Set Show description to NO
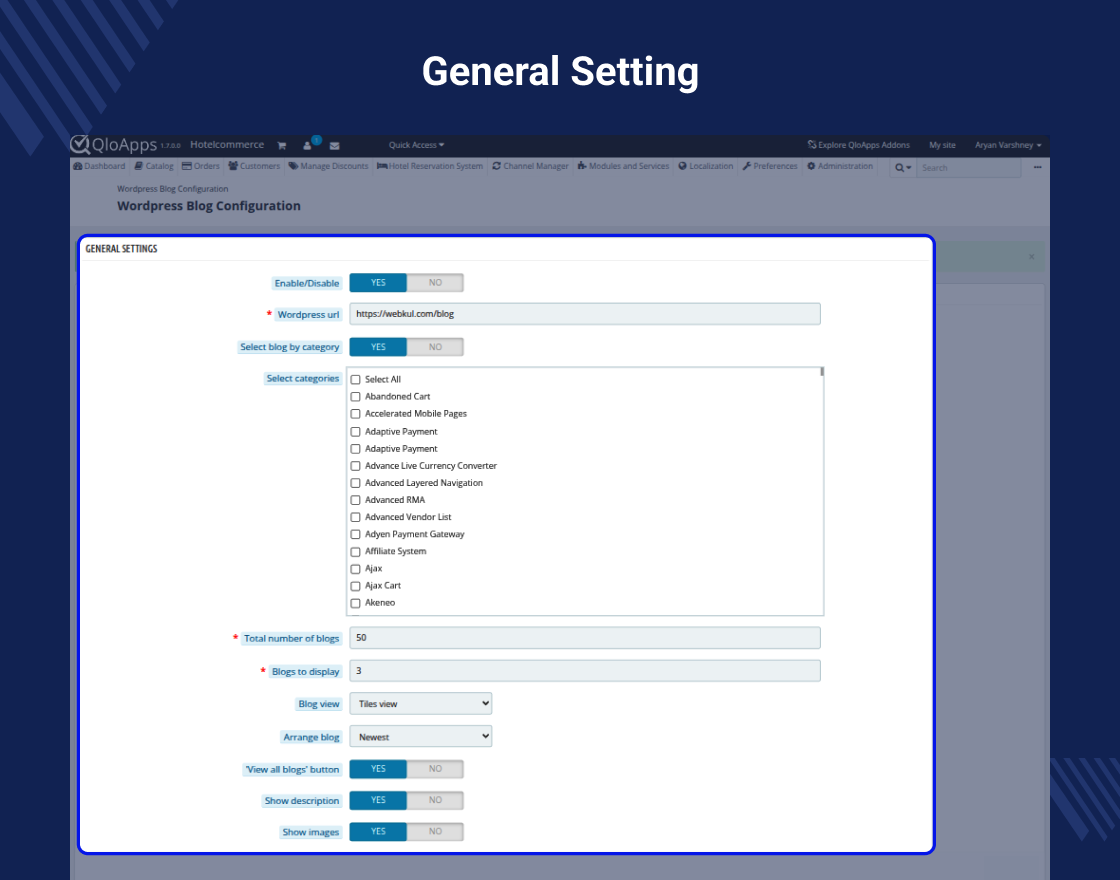The width and height of the screenshot is (1120, 880). pyautogui.click(x=435, y=801)
